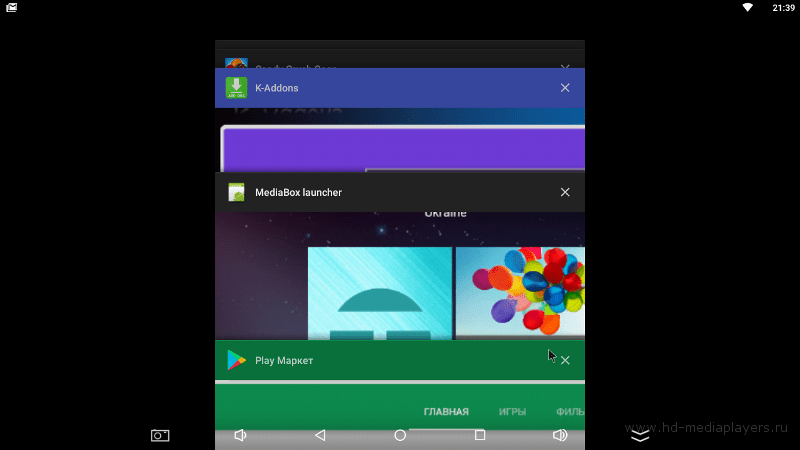Open the MediaBox launcher app icon
Screen dimensions: 800x450
pyautogui.click(x=236, y=192)
